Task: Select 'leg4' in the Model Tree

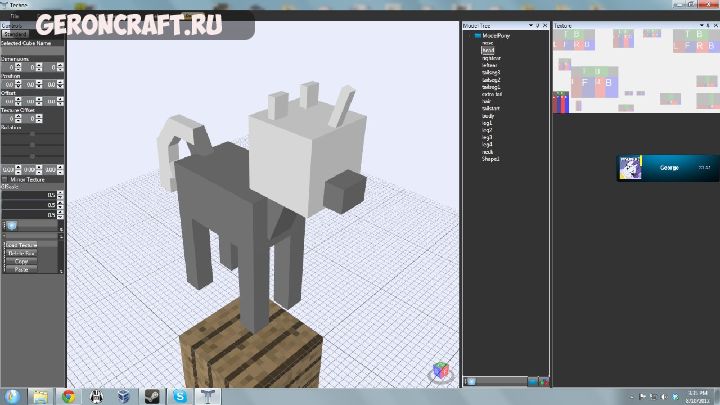Action: point(487,144)
